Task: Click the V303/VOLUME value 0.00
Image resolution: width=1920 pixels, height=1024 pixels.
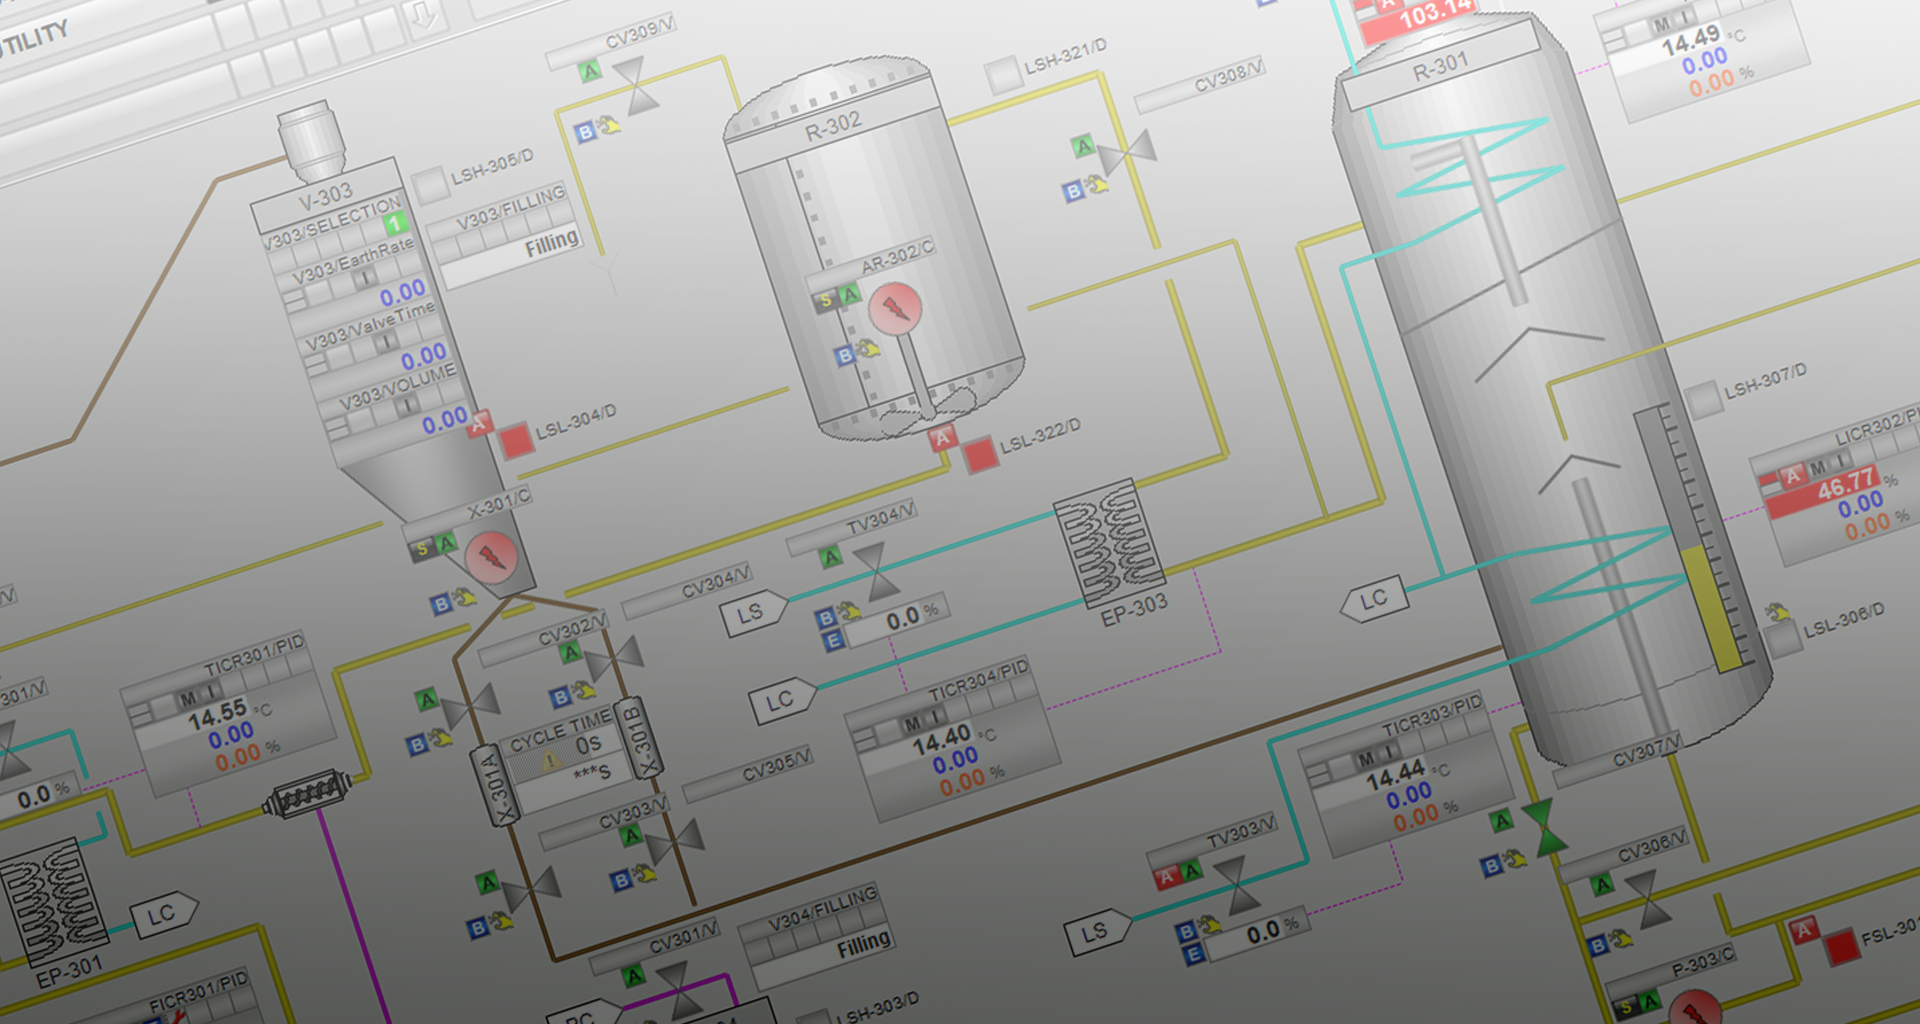Action: pos(444,420)
